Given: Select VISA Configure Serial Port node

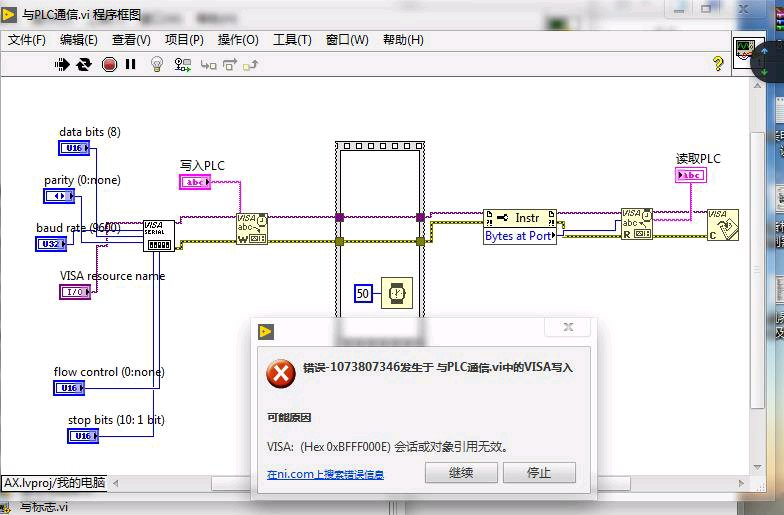Looking at the screenshot, I should (x=159, y=236).
